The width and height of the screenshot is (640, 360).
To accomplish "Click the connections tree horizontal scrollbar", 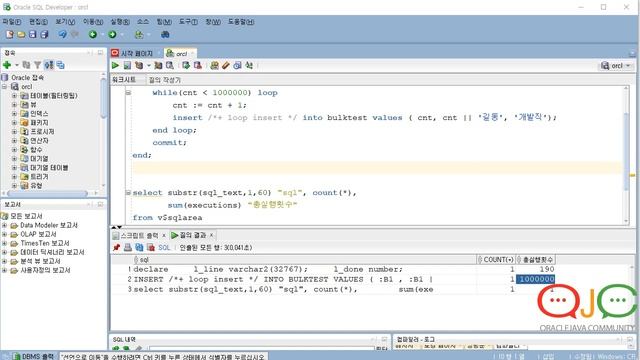I will pos(47,193).
